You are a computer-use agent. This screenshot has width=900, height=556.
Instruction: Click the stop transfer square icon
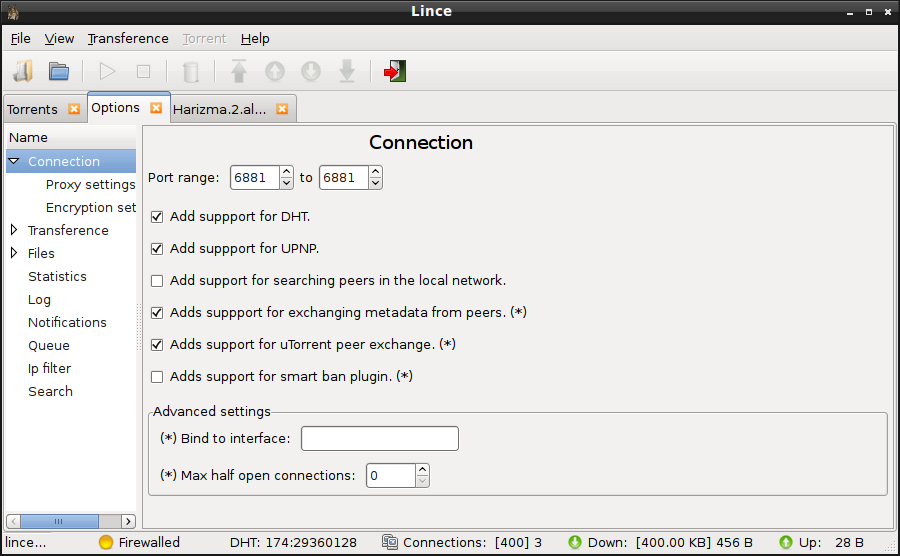[143, 72]
